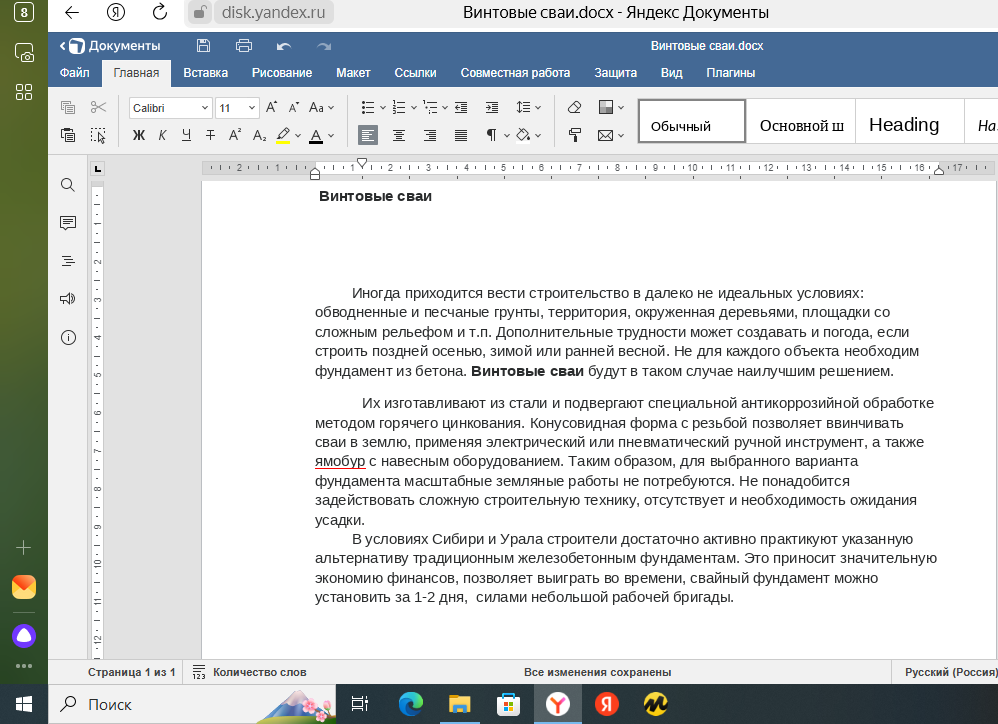This screenshot has height=724, width=998.
Task: Toggle nonprinting characters pilcrow
Action: pyautogui.click(x=491, y=135)
